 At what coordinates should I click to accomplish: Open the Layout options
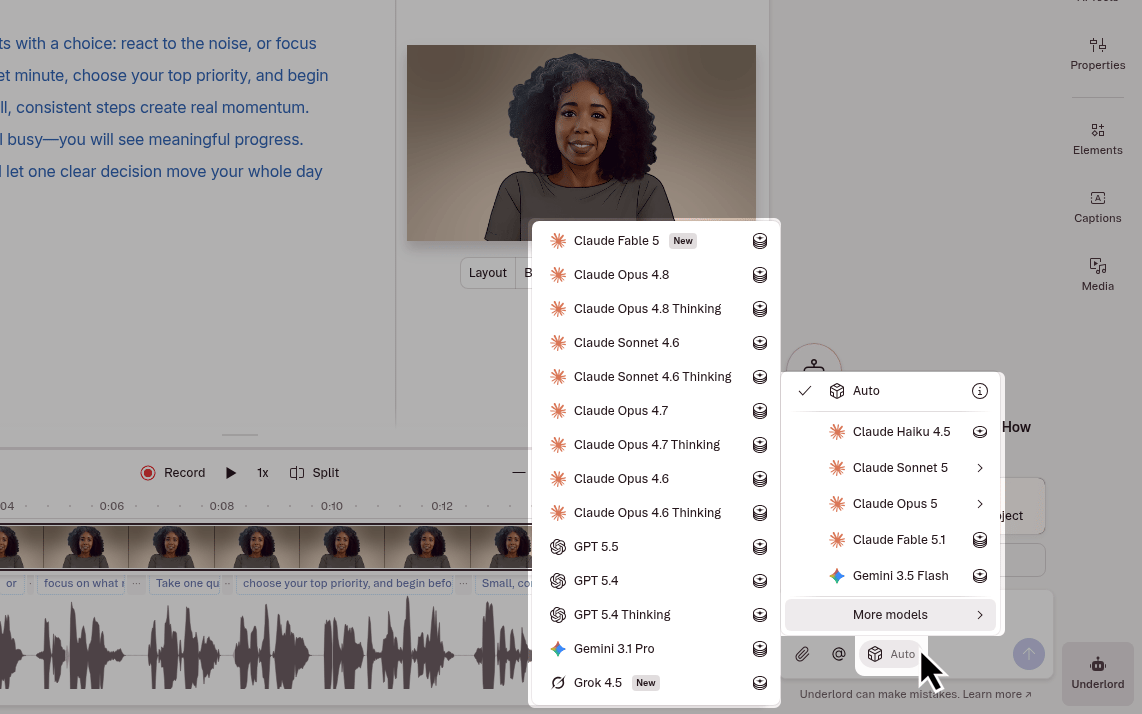pyautogui.click(x=487, y=272)
